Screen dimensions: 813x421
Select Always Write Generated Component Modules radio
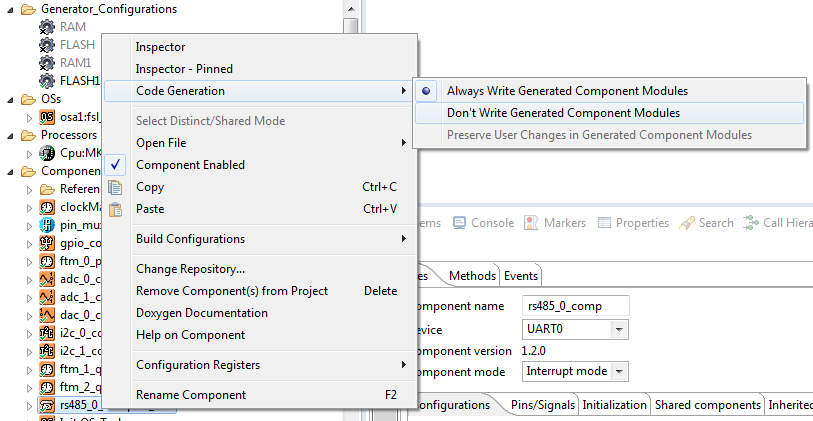pos(427,91)
